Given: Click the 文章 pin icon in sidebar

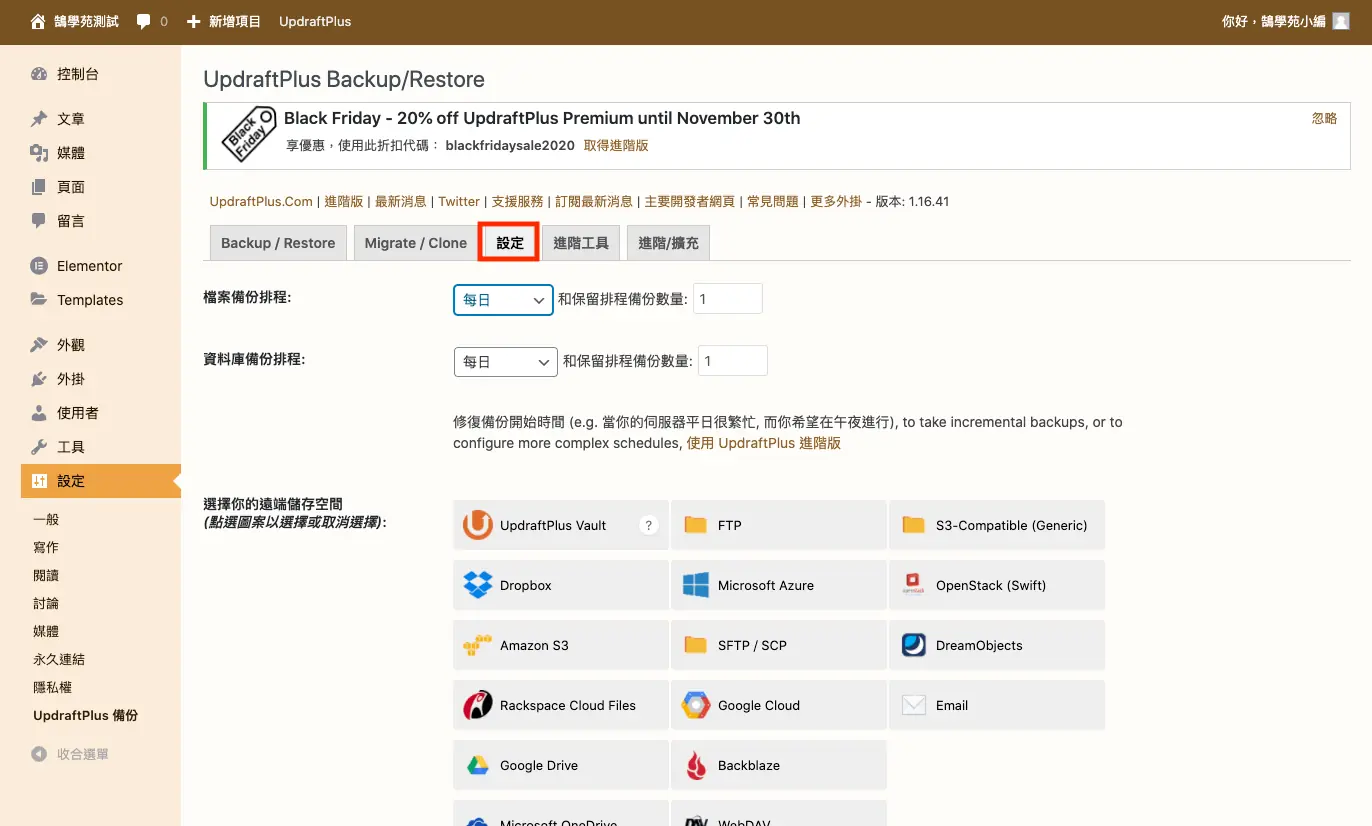Looking at the screenshot, I should [39, 119].
